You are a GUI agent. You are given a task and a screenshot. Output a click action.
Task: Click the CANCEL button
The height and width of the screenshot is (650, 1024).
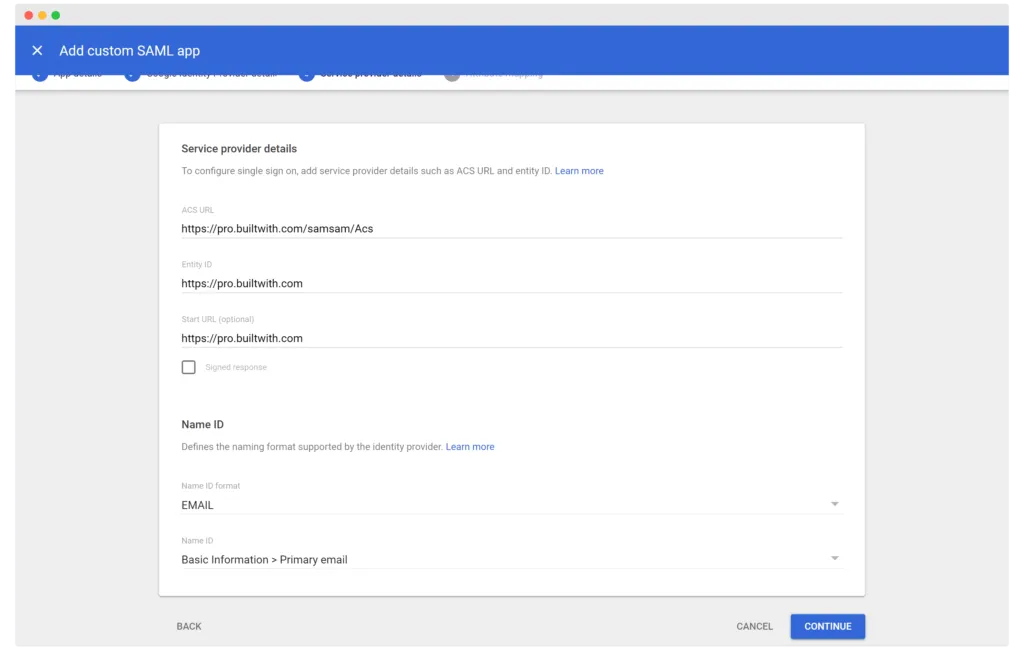(x=754, y=626)
